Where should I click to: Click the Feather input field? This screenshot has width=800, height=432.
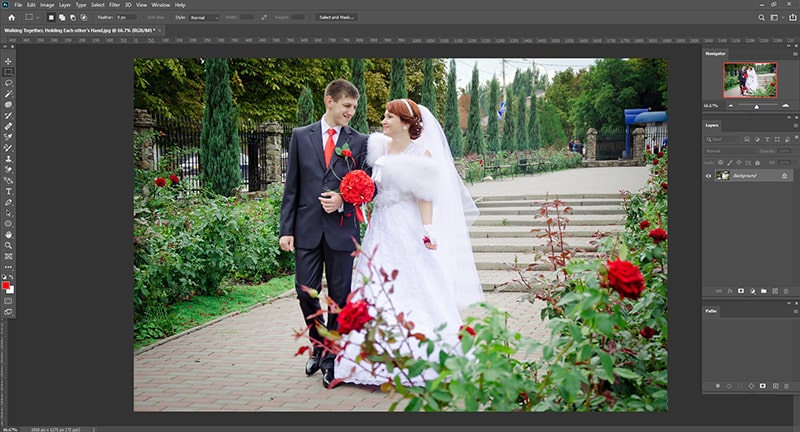coord(126,17)
